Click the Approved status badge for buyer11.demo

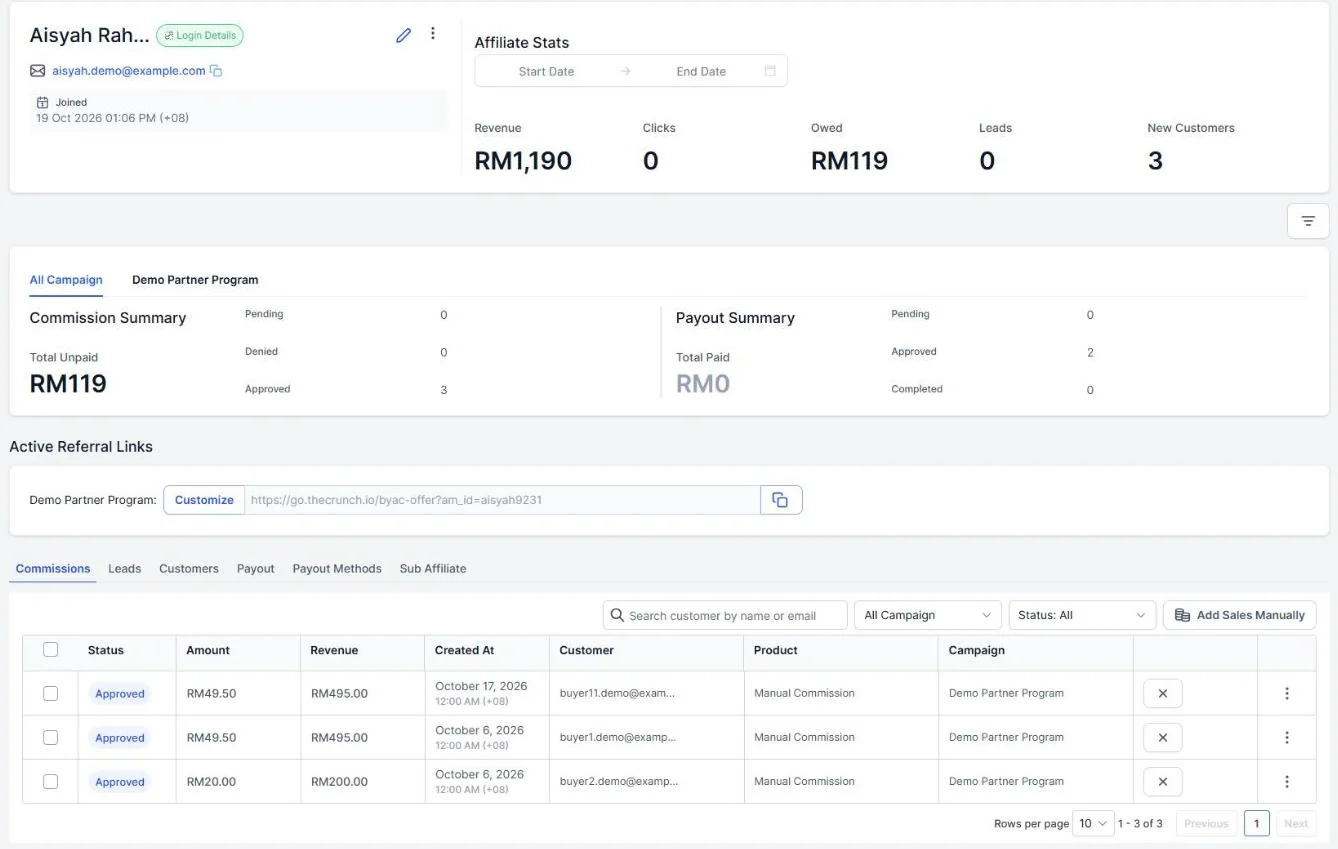tap(120, 693)
